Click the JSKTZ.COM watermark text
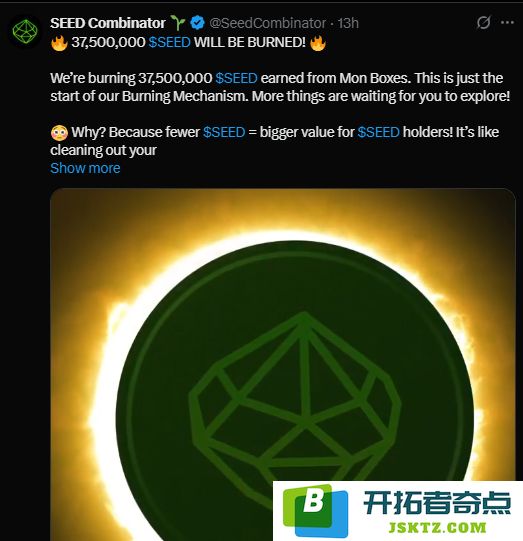523x541 pixels. (x=437, y=528)
